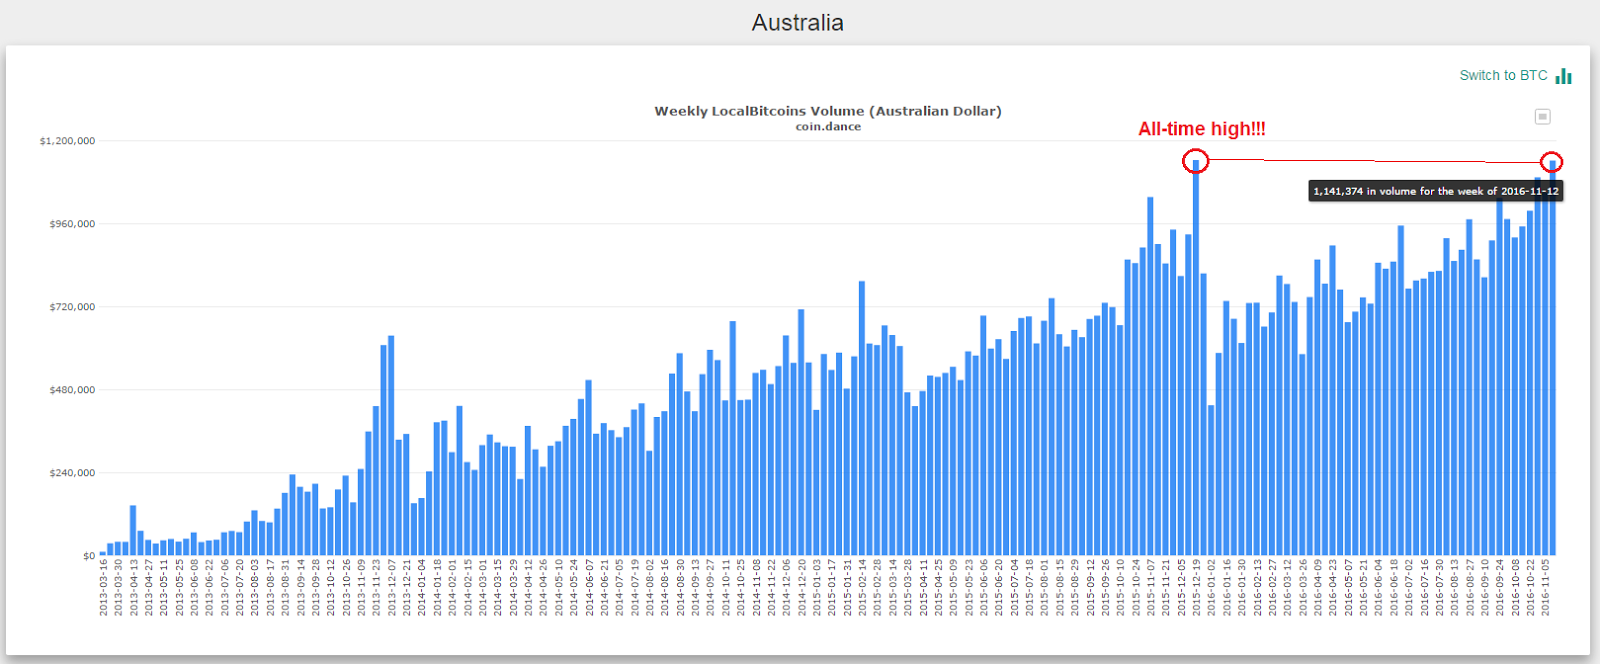Click the 2013-11-09 x-axis date label
1600x664 pixels.
(x=361, y=587)
